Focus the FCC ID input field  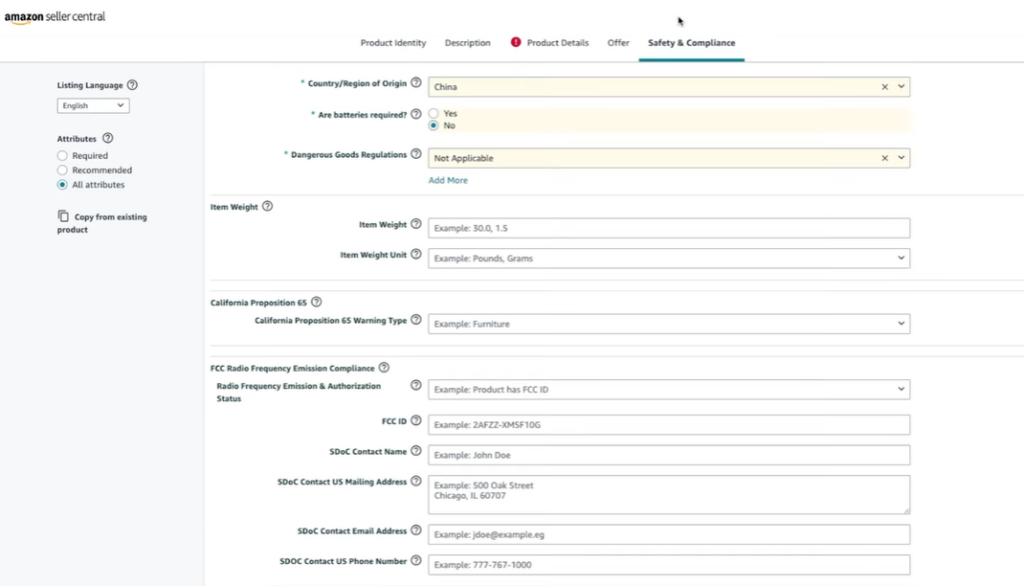tap(669, 425)
